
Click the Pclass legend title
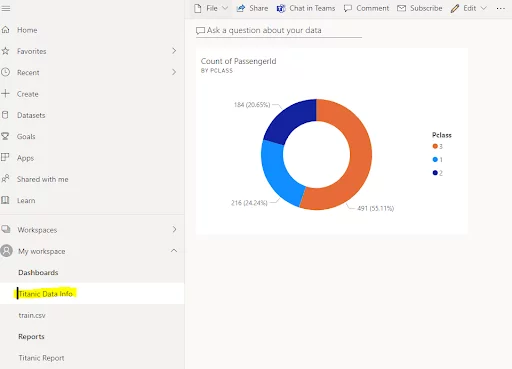442,135
